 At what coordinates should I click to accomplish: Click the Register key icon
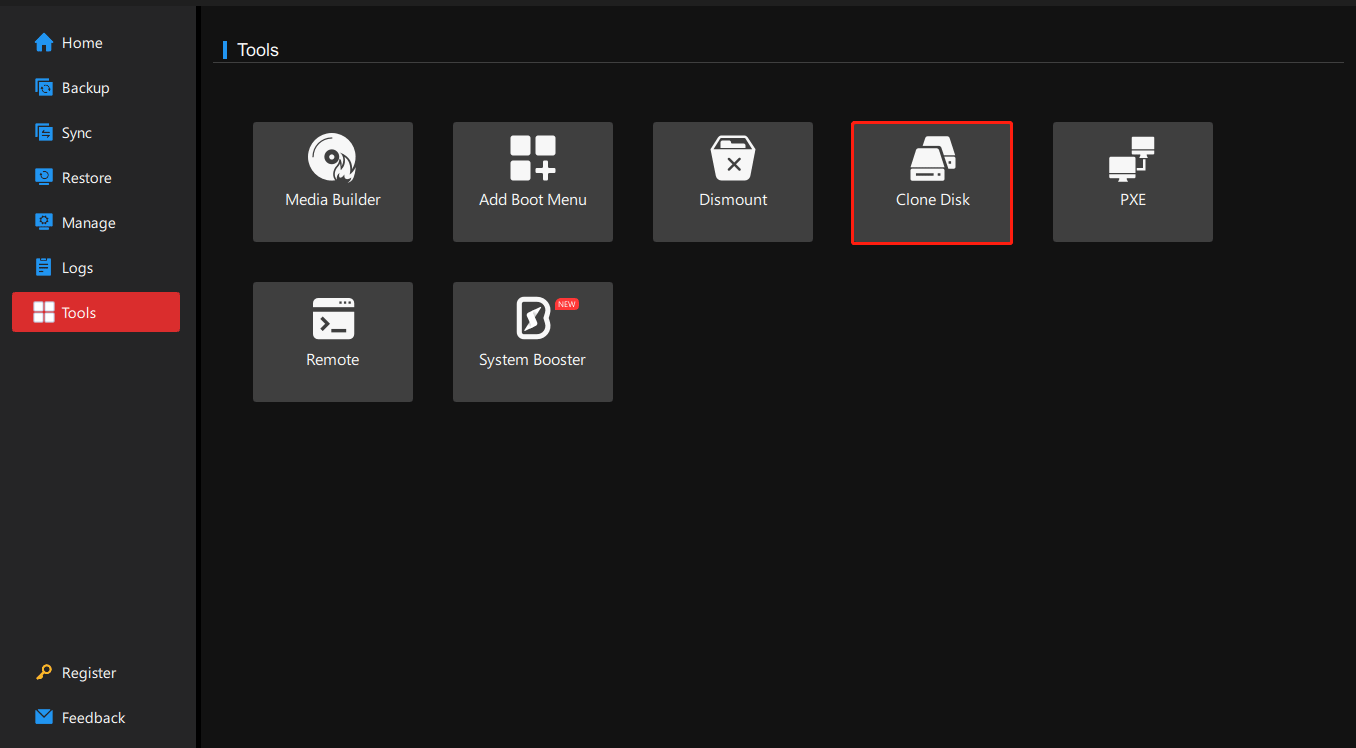pos(44,673)
